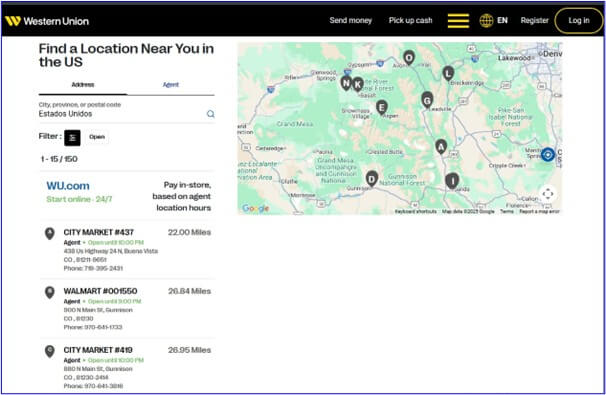The width and height of the screenshot is (606, 395).
Task: Click the blue current-location marker
Action: (x=548, y=155)
